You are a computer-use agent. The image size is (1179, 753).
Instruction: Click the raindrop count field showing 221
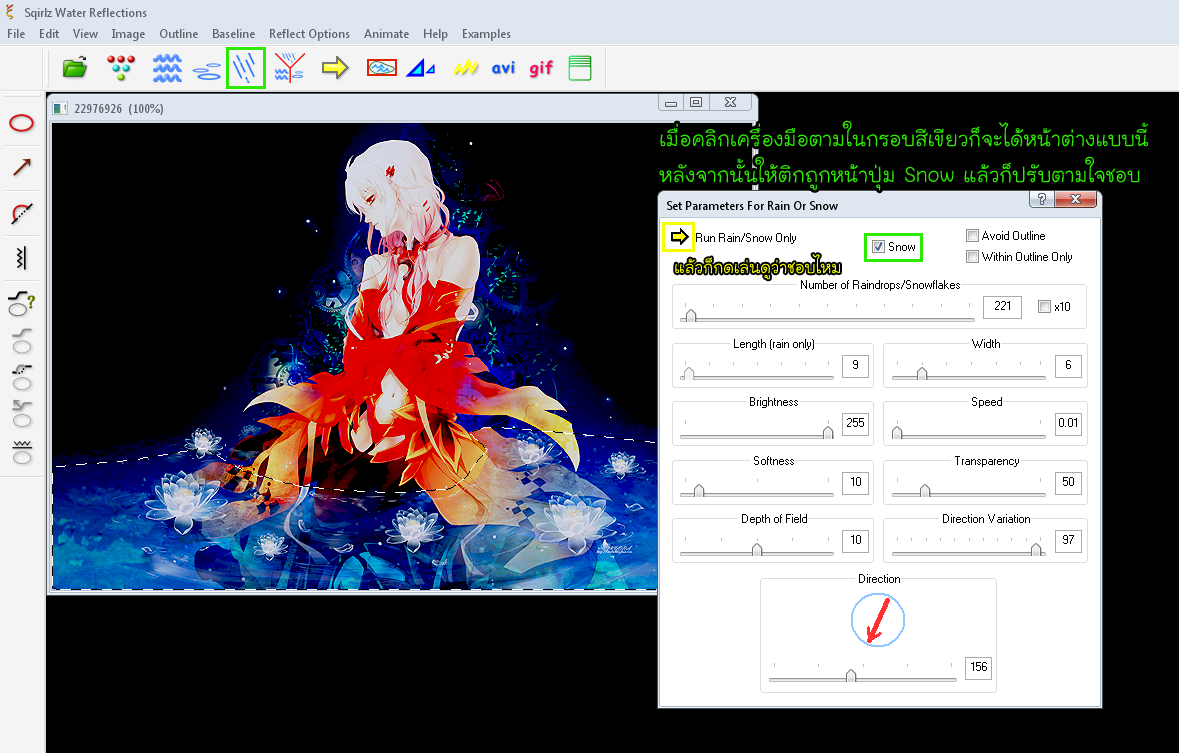click(x=1002, y=307)
